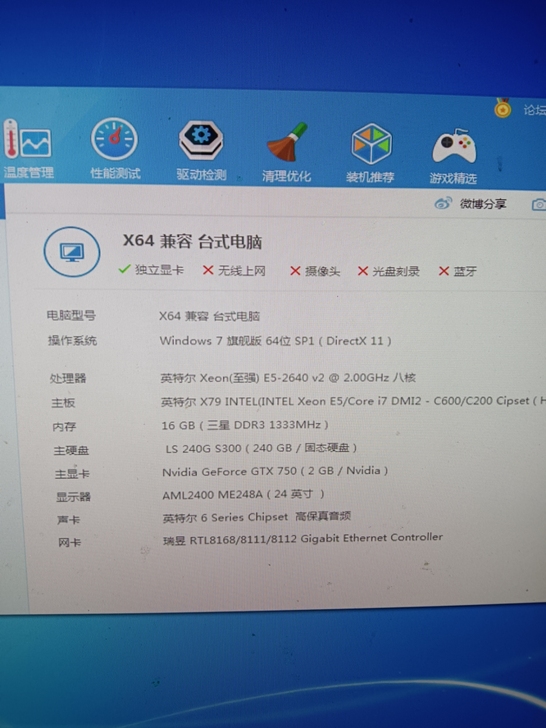Screen dimensions: 546x728
Task: Open 性能测试 performance test gauge icon
Action: [115, 150]
